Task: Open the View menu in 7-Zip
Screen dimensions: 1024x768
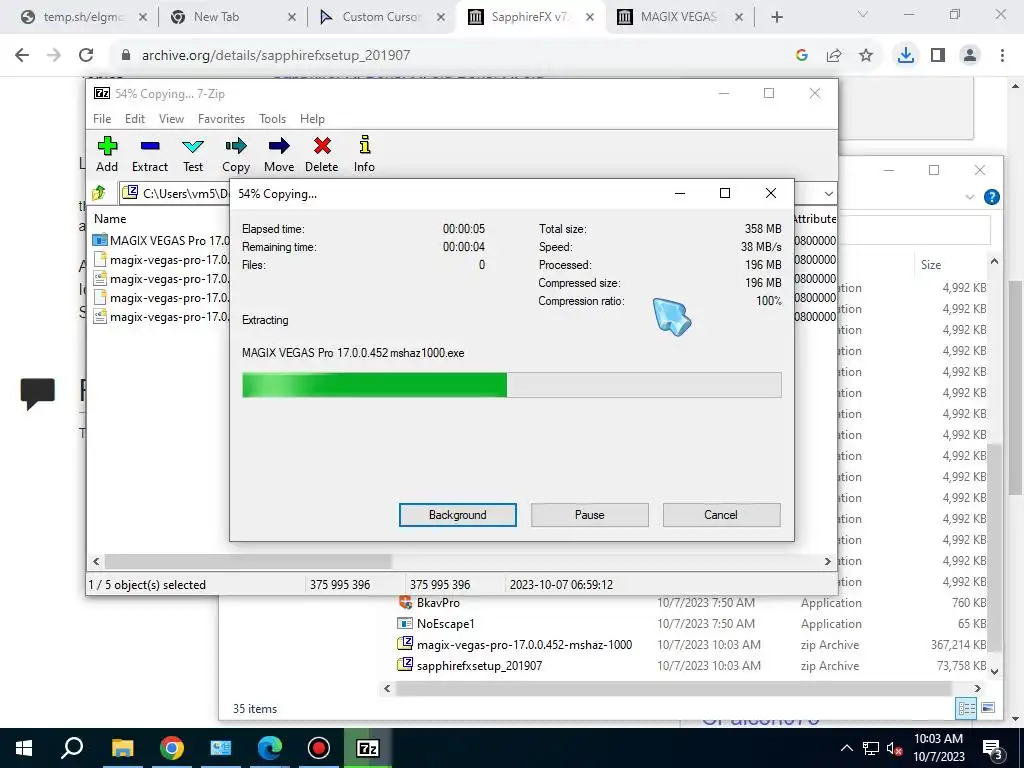Action: (x=171, y=119)
